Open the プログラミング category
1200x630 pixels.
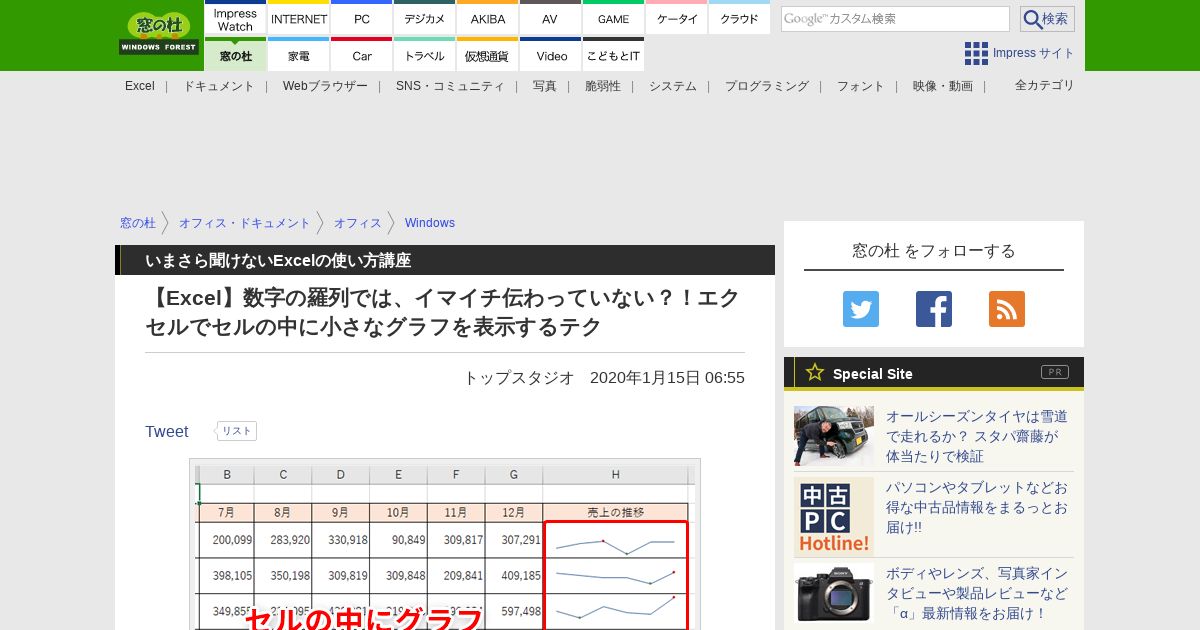click(767, 86)
